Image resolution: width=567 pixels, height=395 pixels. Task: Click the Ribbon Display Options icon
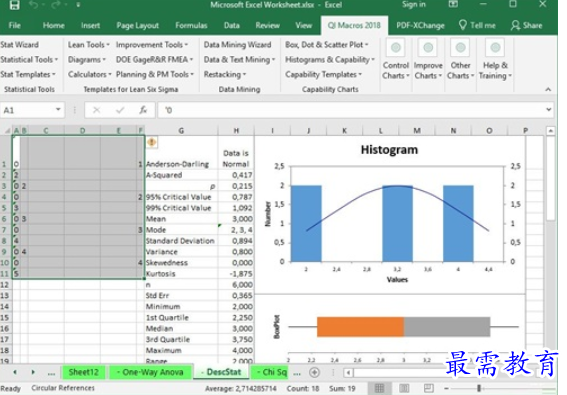coord(453,4)
